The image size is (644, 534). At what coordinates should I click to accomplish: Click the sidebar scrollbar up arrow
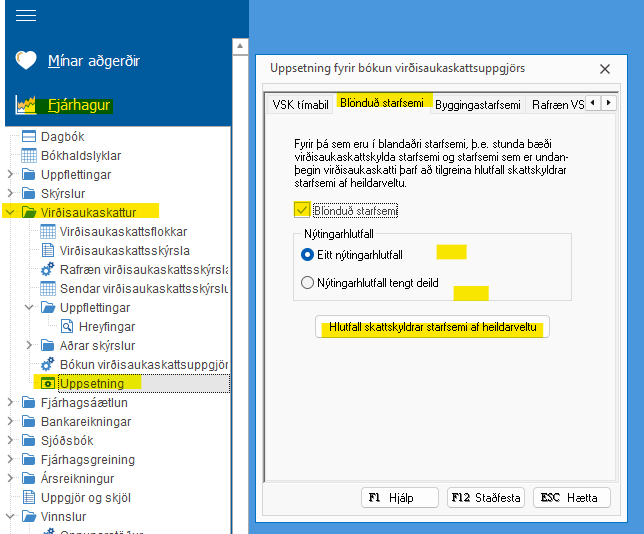[239, 46]
